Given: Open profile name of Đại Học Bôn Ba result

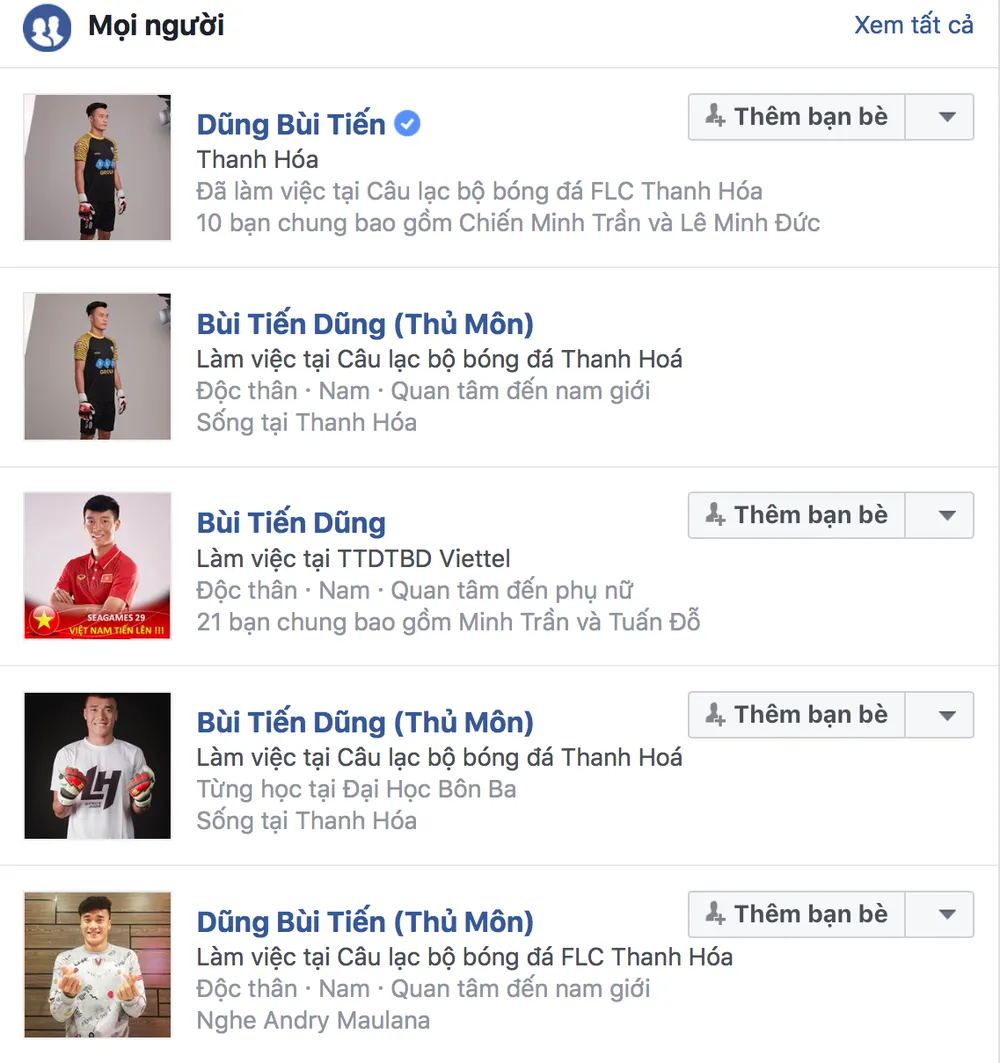Looking at the screenshot, I should 365,722.
